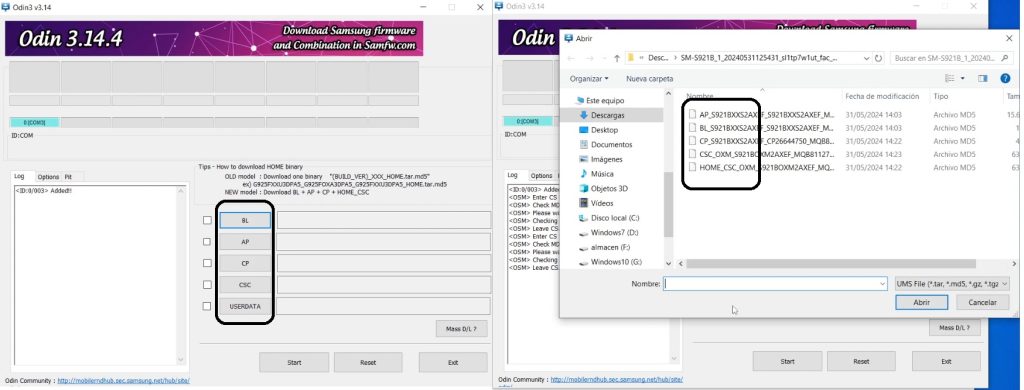The height and width of the screenshot is (390, 1024).
Task: Open the help question-mark icon in dialog
Action: click(x=1005, y=78)
